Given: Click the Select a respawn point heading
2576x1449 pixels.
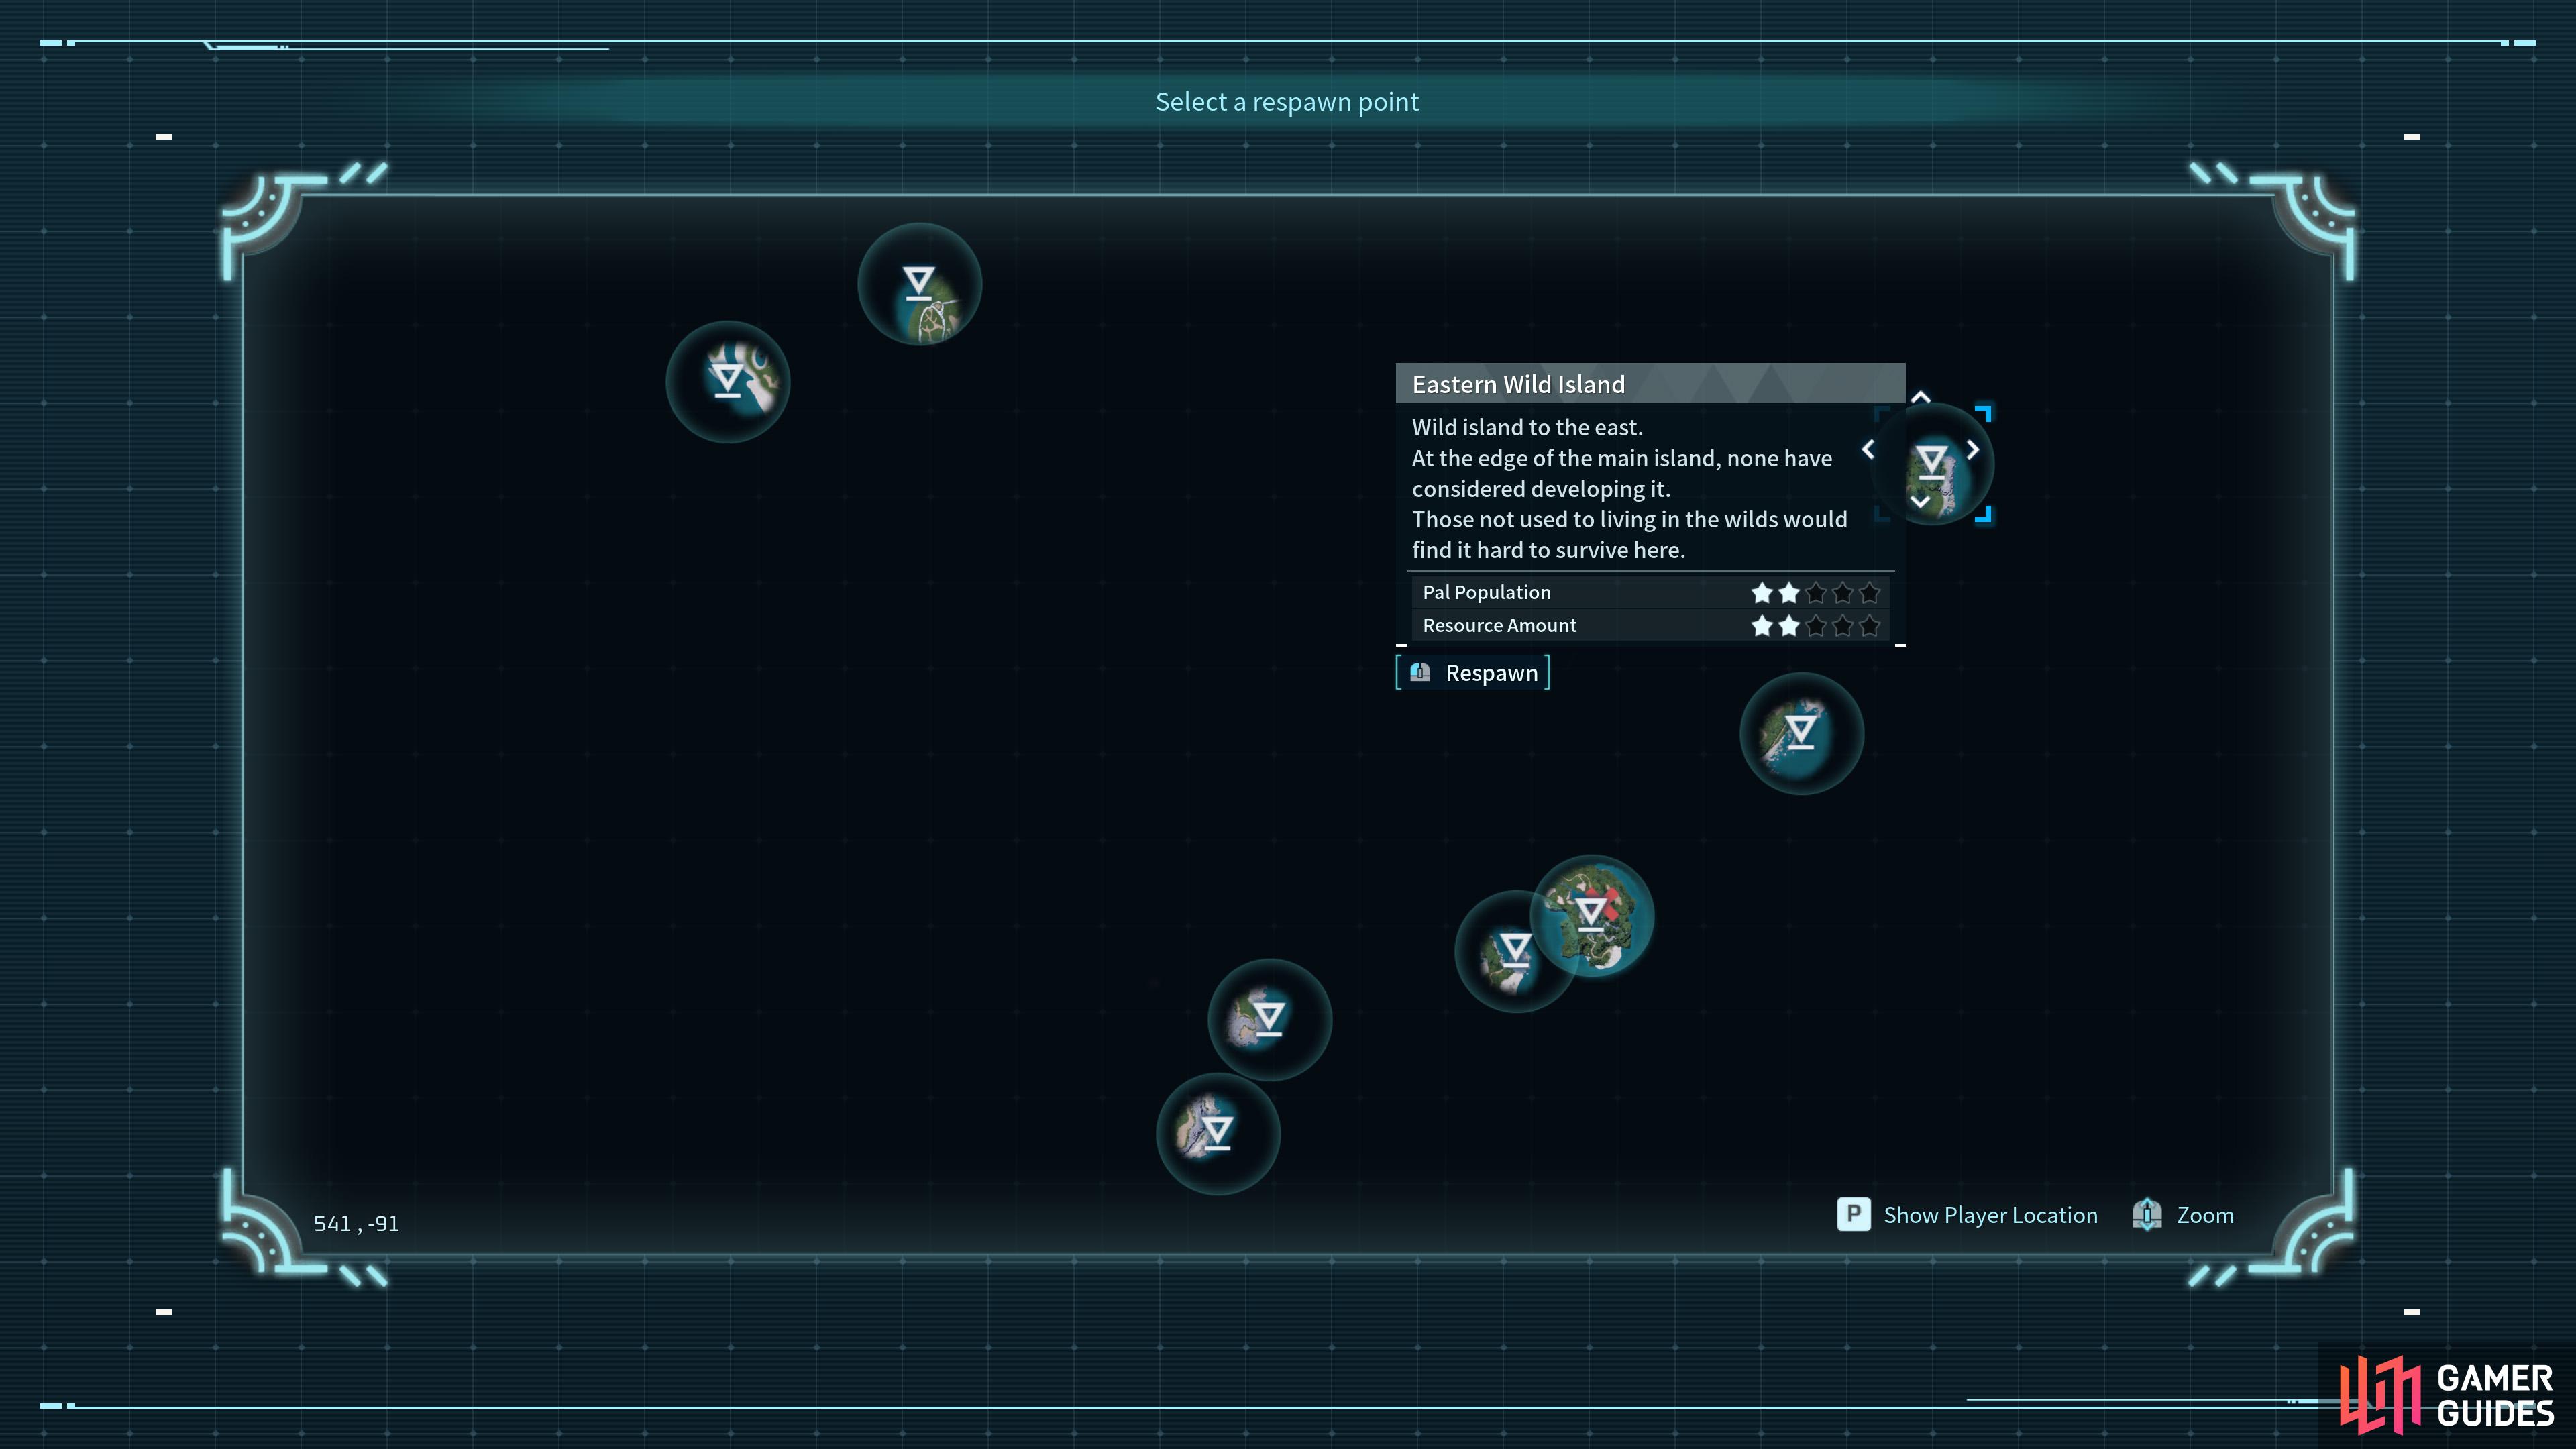Looking at the screenshot, I should (x=1287, y=102).
